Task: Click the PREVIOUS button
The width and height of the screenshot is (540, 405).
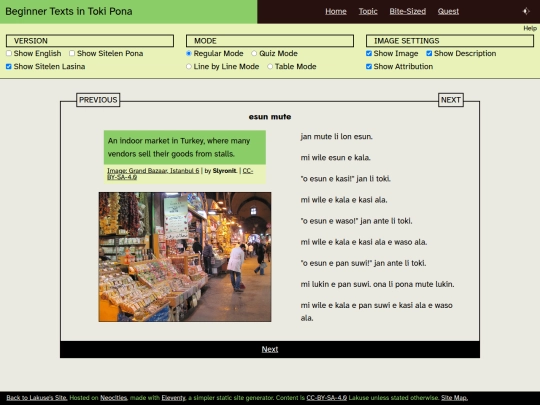Action: [98, 100]
